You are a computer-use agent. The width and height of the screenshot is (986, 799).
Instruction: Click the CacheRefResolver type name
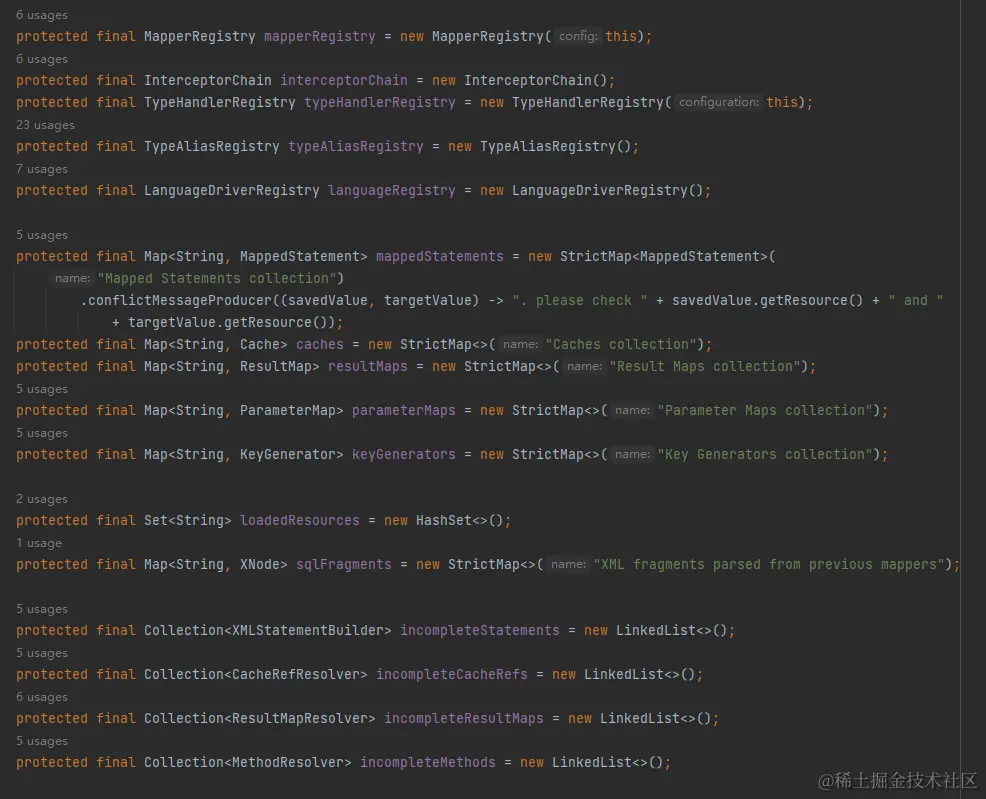point(296,675)
